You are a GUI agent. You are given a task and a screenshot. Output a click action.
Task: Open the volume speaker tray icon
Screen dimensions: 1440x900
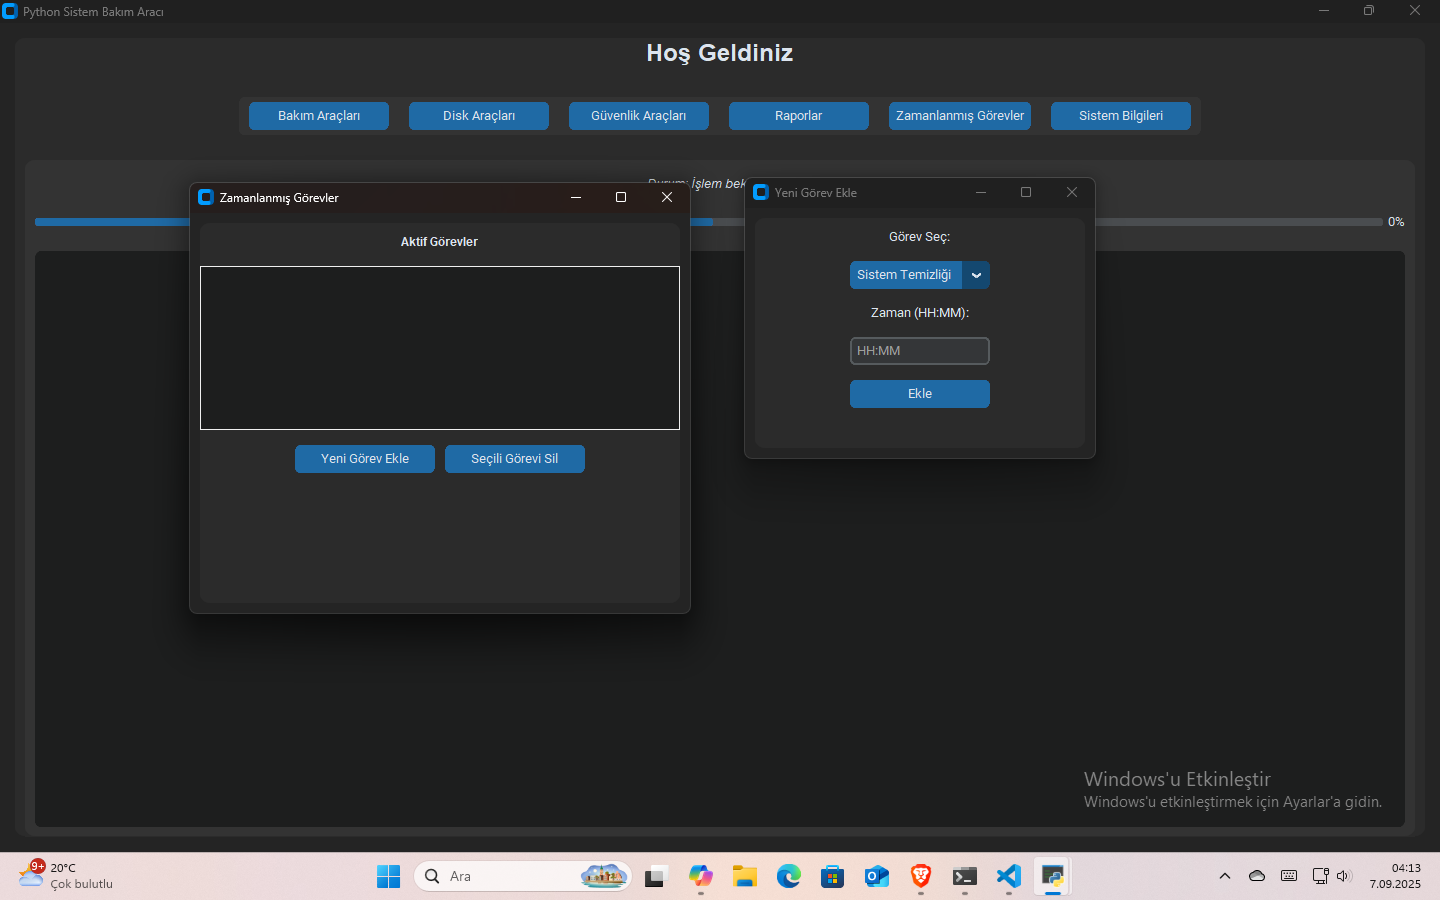(x=1344, y=876)
